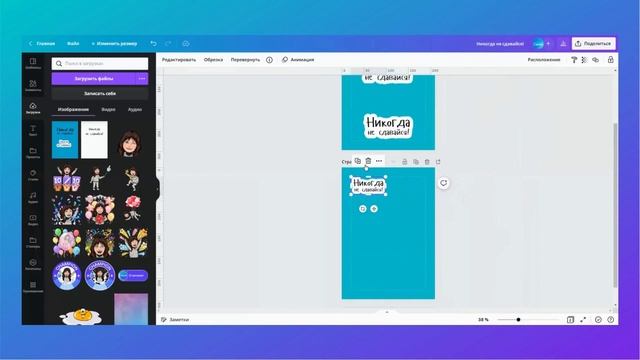The height and width of the screenshot is (360, 640).
Task: Click the Поделиться share button
Action: (x=594, y=43)
